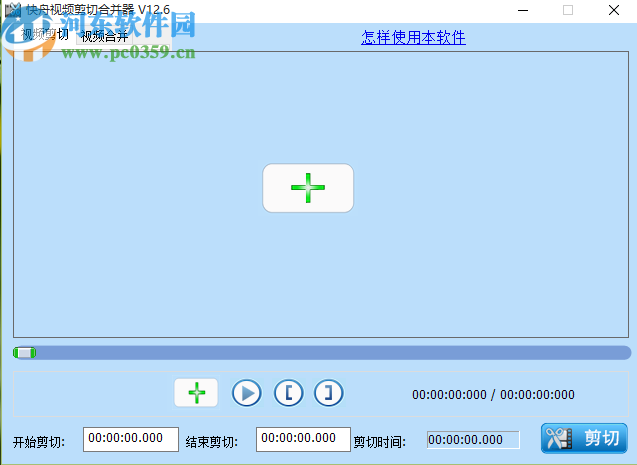This screenshot has height=465, width=637.
Task: Click the green progress slider handle
Action: 25,352
